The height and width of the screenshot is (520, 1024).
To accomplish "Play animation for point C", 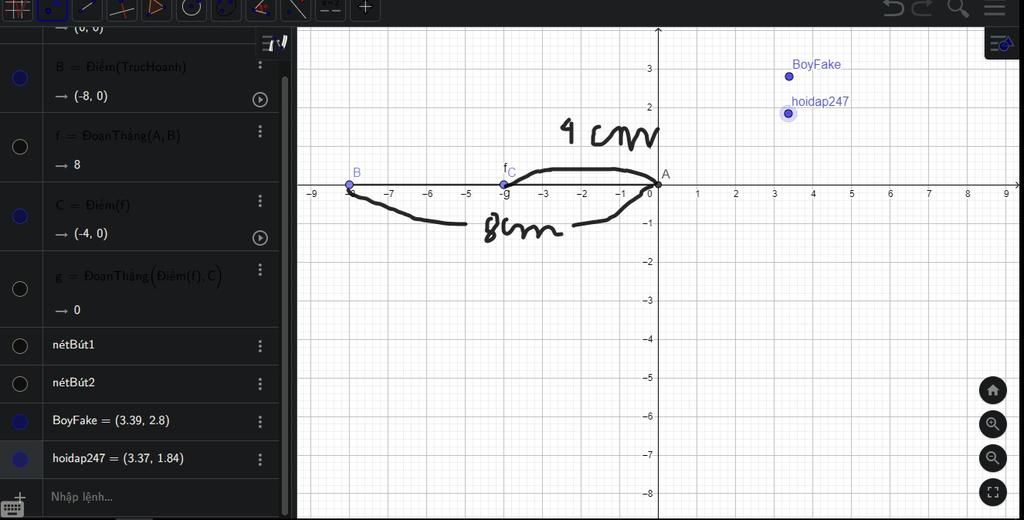I will coord(260,238).
